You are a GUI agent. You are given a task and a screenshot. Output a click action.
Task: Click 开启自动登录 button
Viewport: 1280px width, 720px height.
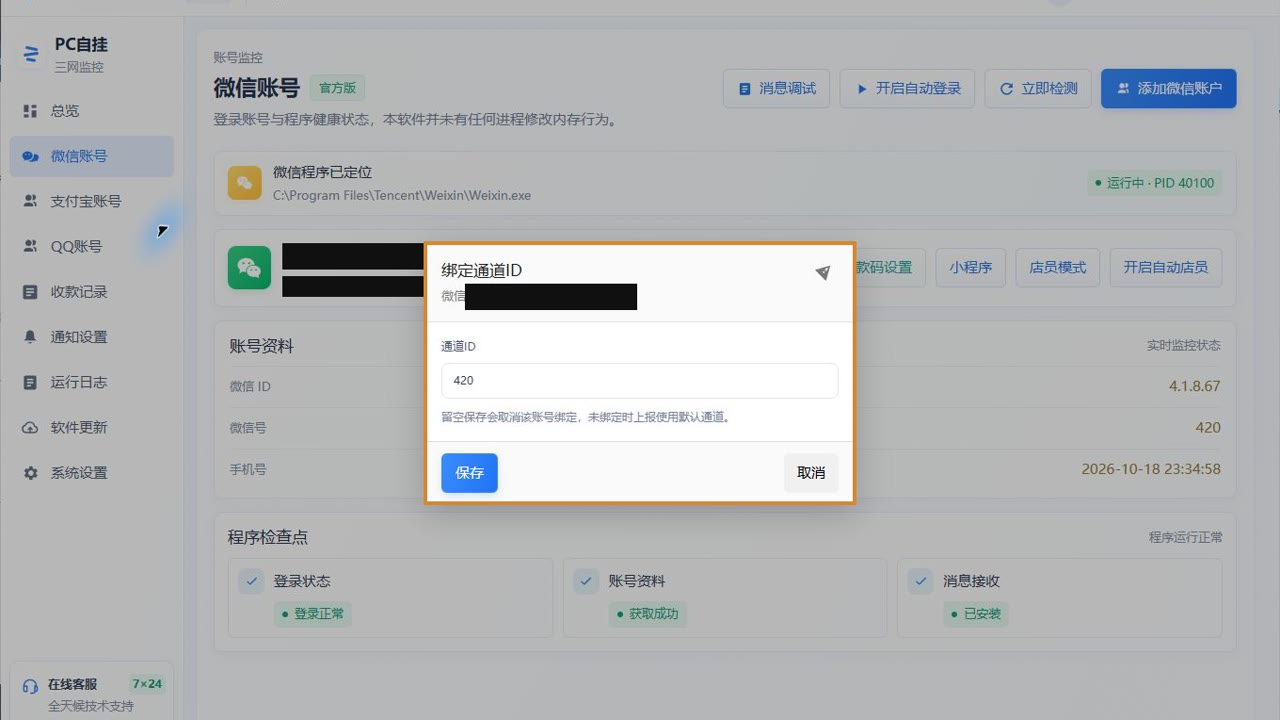point(907,88)
